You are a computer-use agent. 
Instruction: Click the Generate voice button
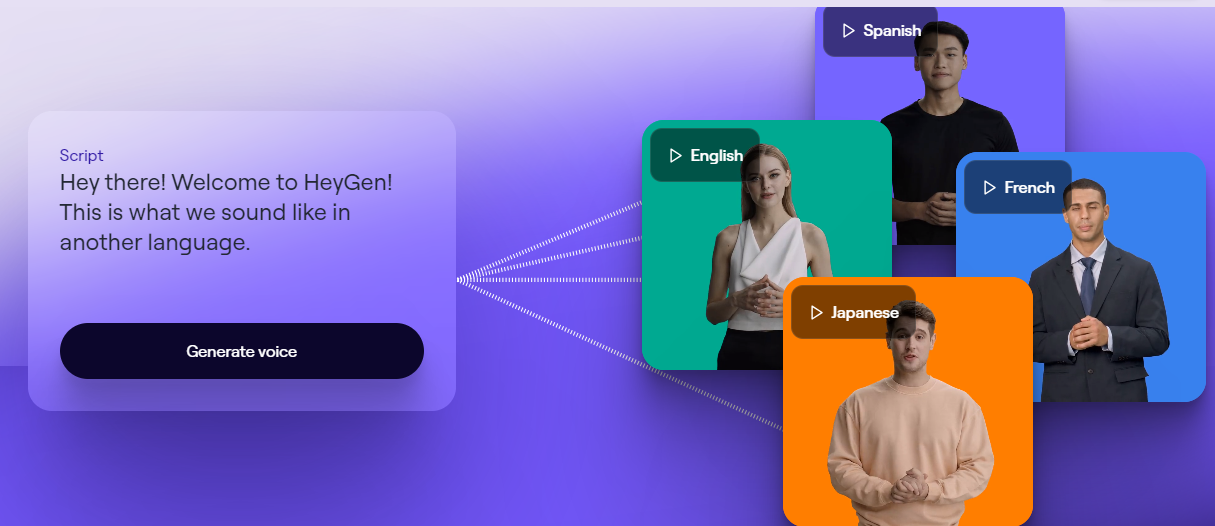tap(242, 351)
